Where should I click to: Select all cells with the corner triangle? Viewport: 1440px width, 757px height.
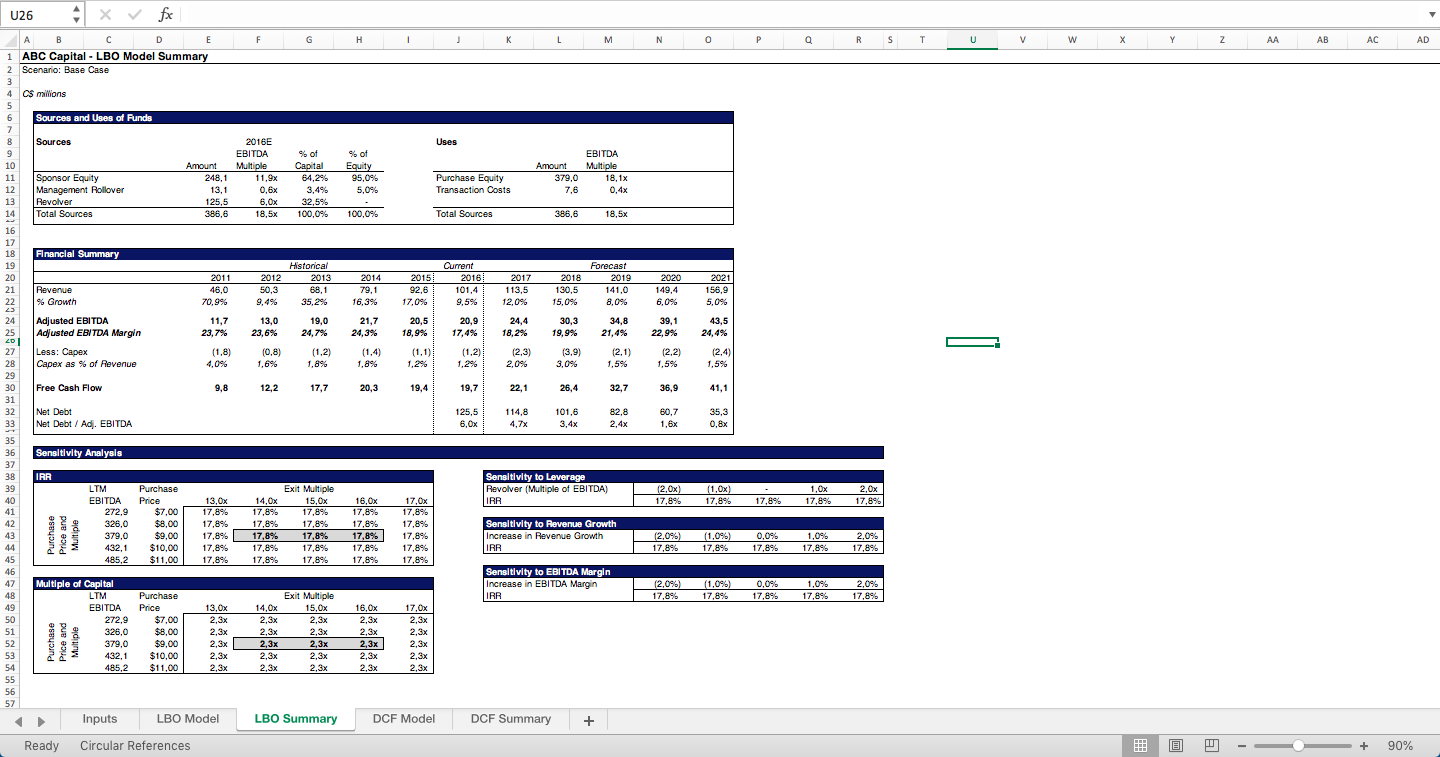(10, 40)
